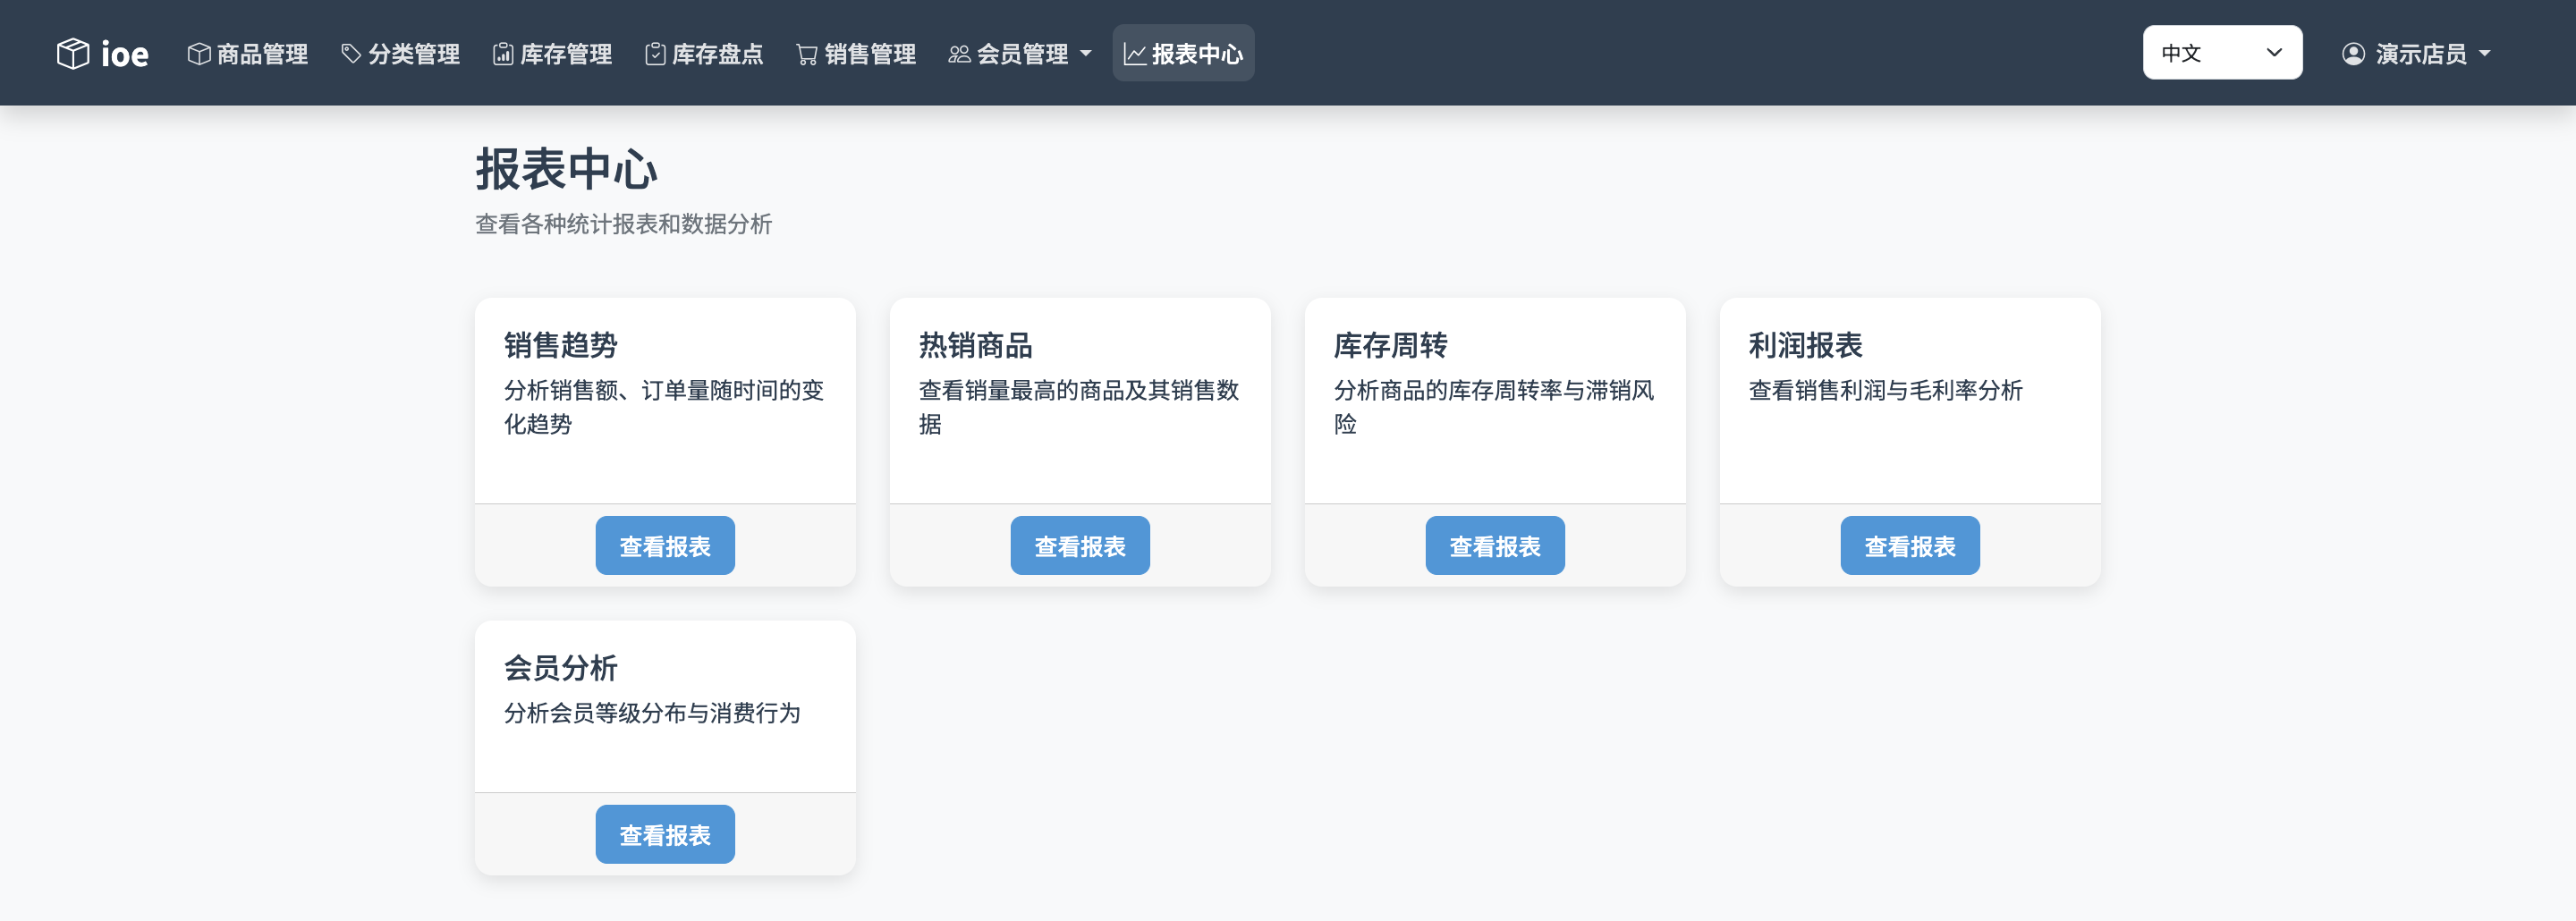Expand the 会员管理 dropdown caret
This screenshot has height=921, width=2576.
(x=1086, y=54)
